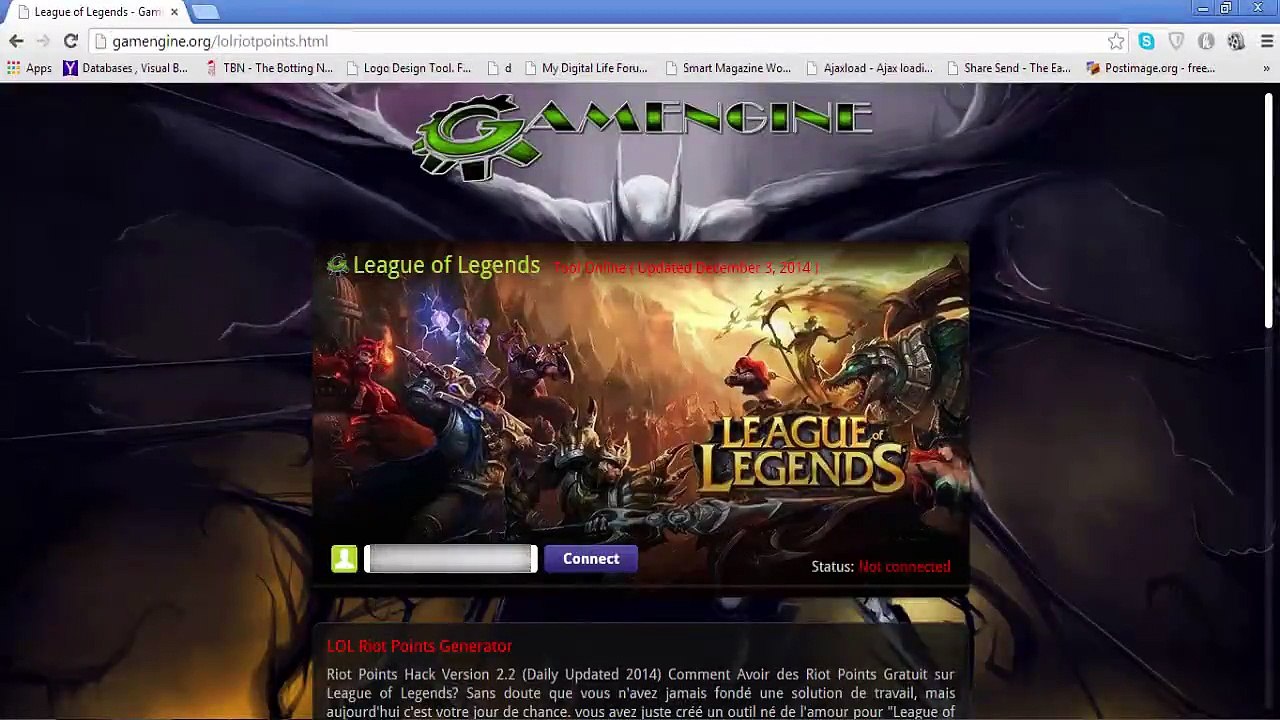The height and width of the screenshot is (720, 1280).
Task: Open the Postimage.org bookmark
Action: [1150, 68]
